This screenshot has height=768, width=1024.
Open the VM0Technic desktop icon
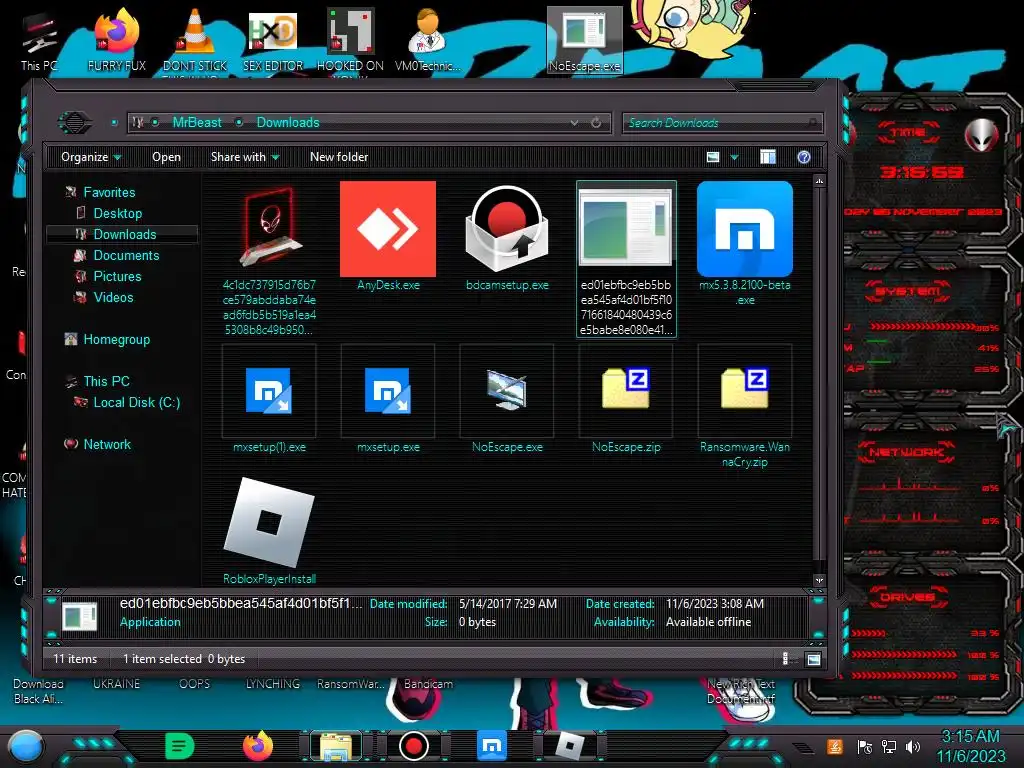coord(428,40)
